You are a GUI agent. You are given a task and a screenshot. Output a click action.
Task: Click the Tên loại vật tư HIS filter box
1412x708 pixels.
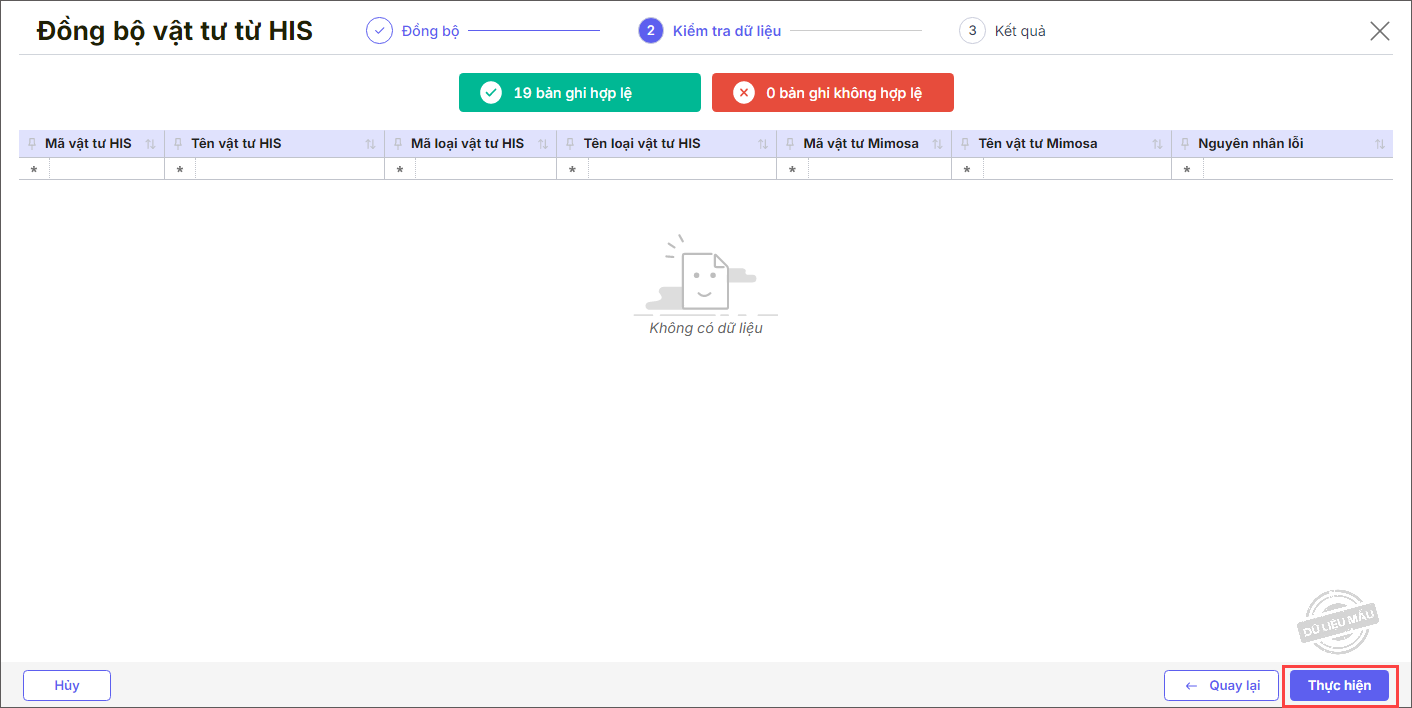[x=682, y=170]
